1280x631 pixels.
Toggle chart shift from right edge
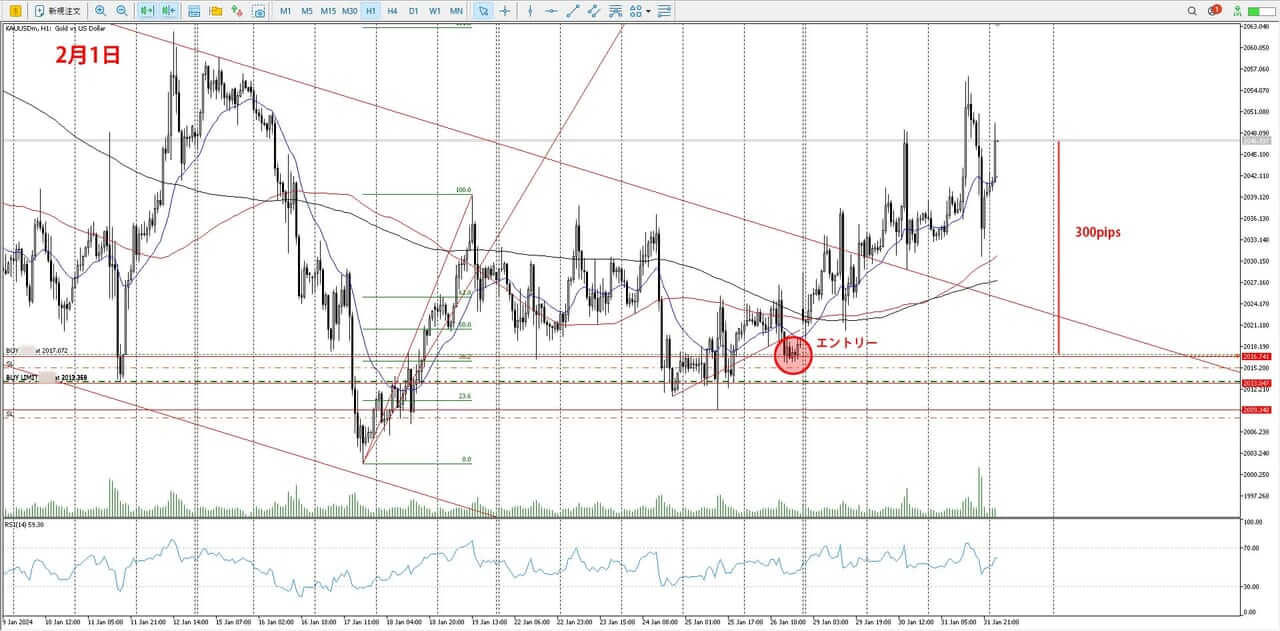(168, 11)
